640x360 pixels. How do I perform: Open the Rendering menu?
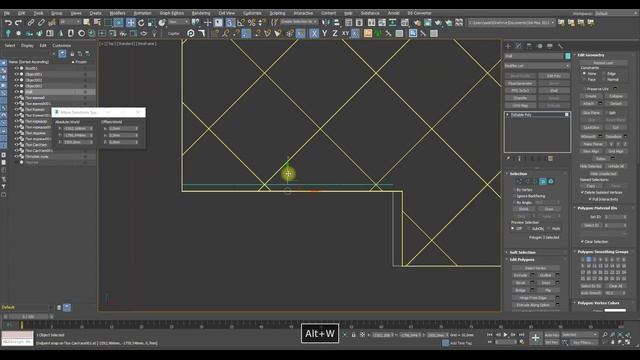click(201, 13)
